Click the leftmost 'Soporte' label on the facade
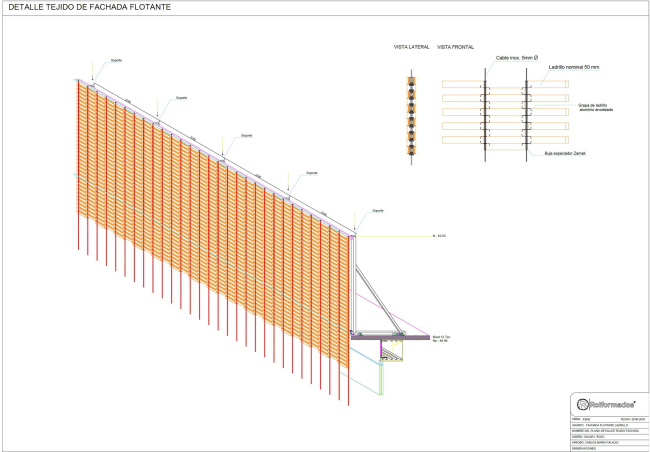 tap(116, 60)
